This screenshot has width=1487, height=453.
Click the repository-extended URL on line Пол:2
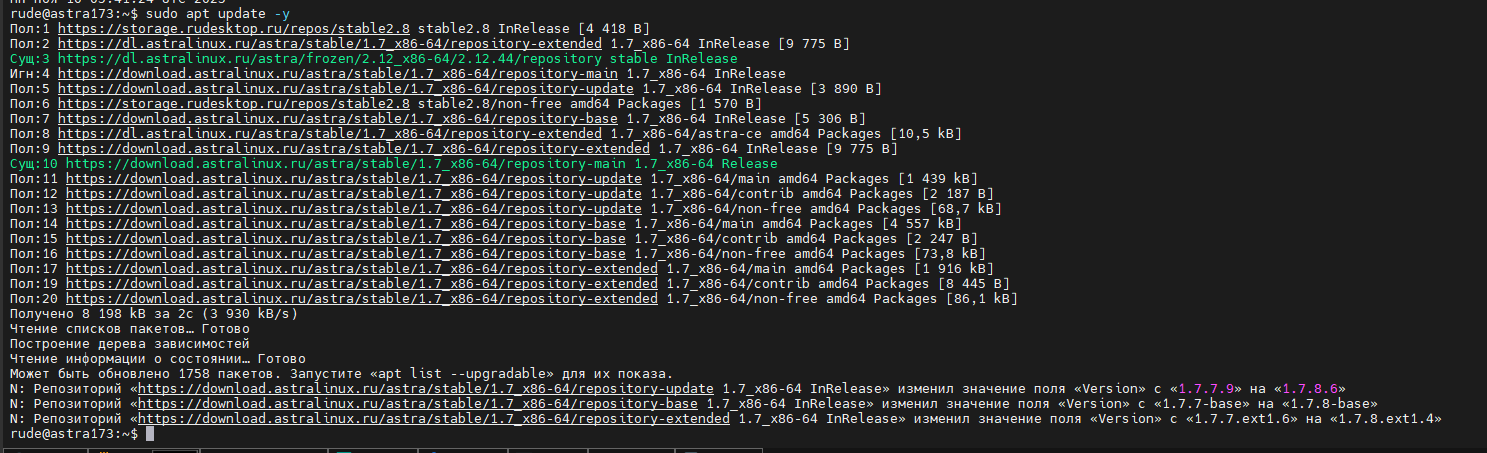329,44
